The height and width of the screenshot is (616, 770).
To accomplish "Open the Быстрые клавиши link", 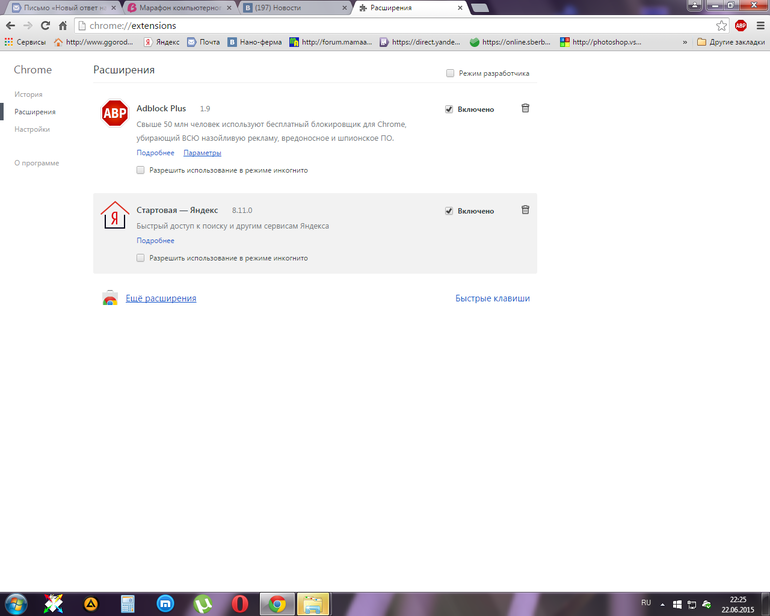I will (x=493, y=298).
